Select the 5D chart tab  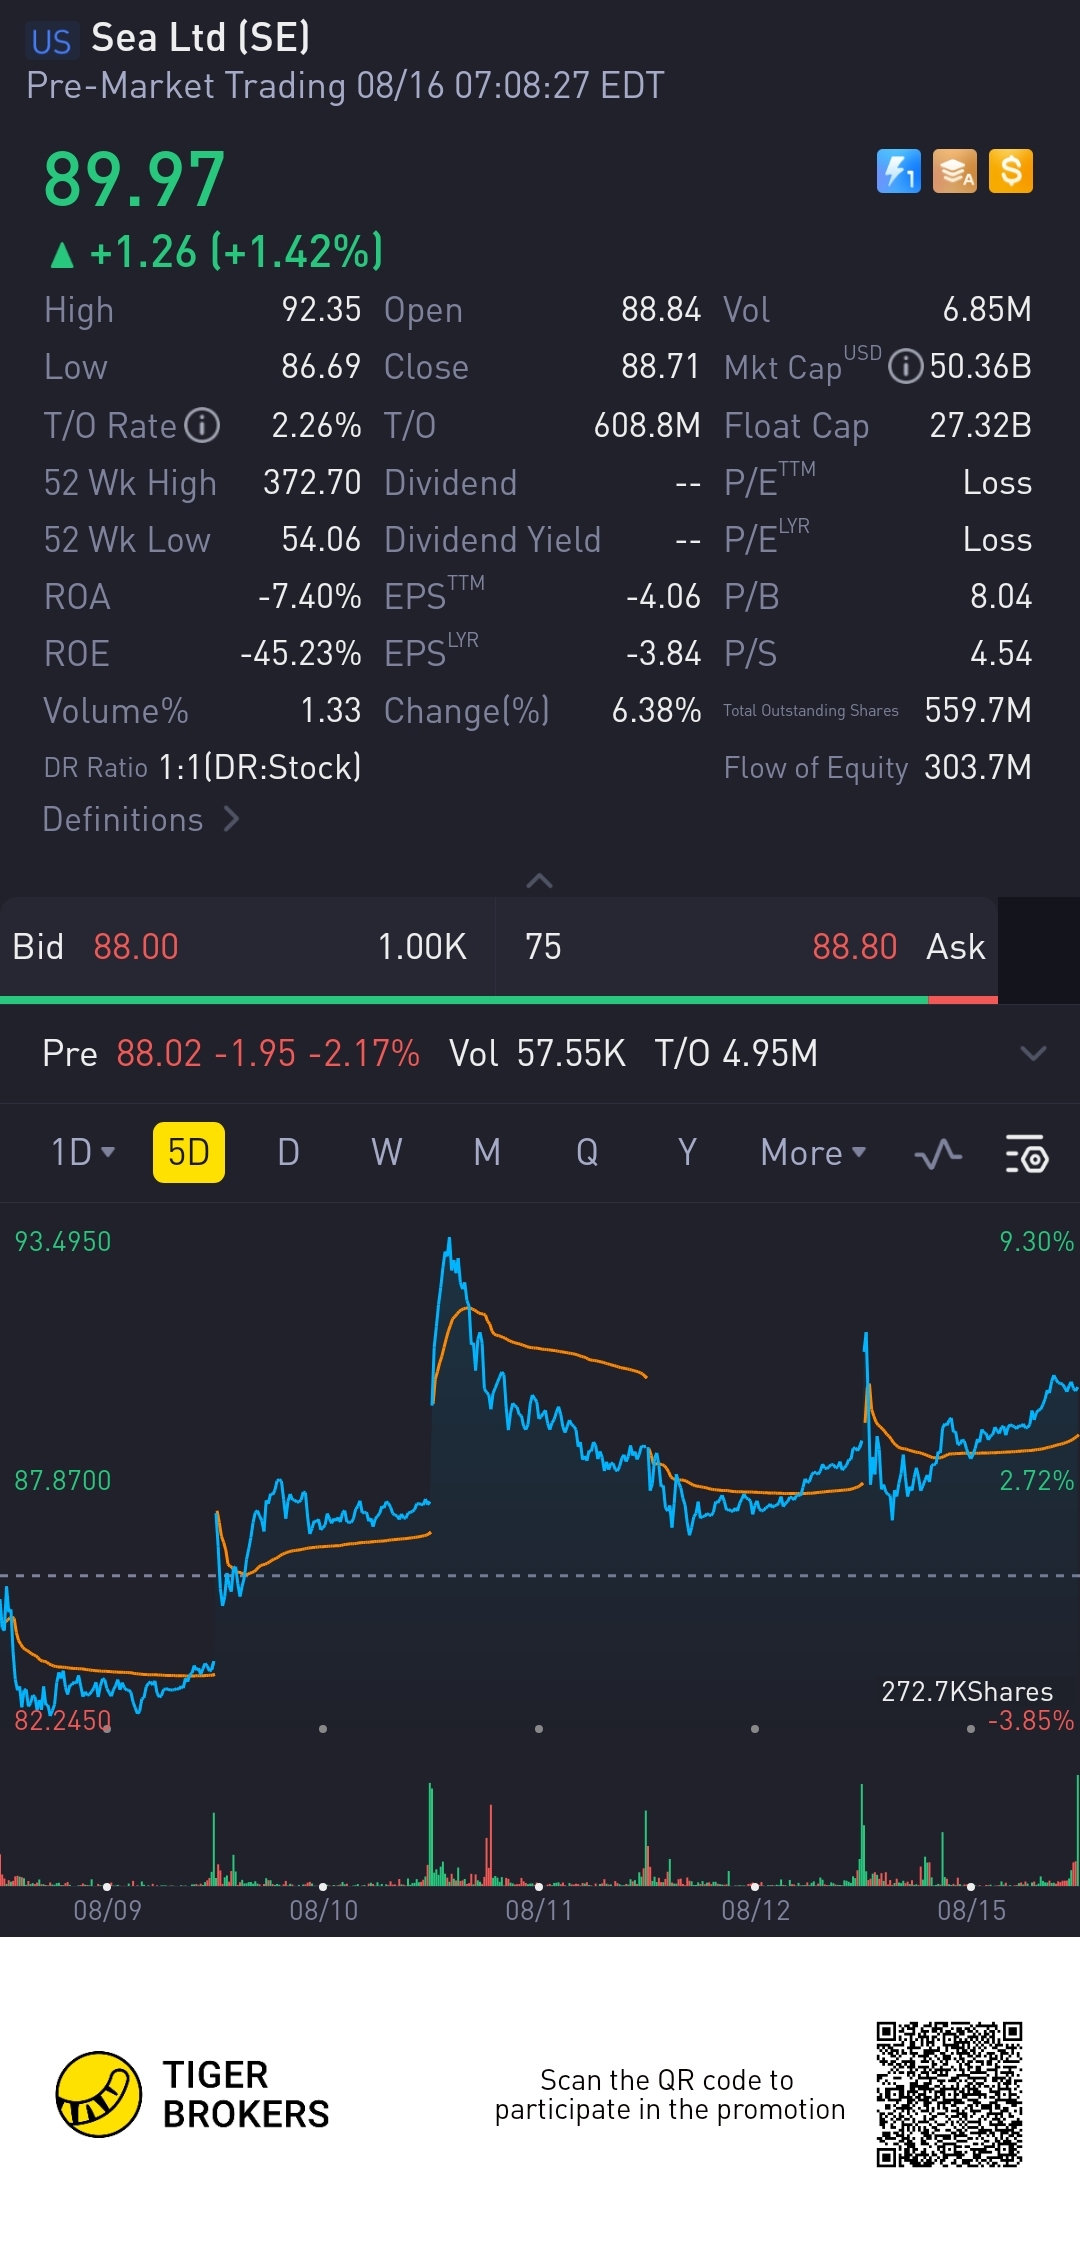(x=188, y=1152)
